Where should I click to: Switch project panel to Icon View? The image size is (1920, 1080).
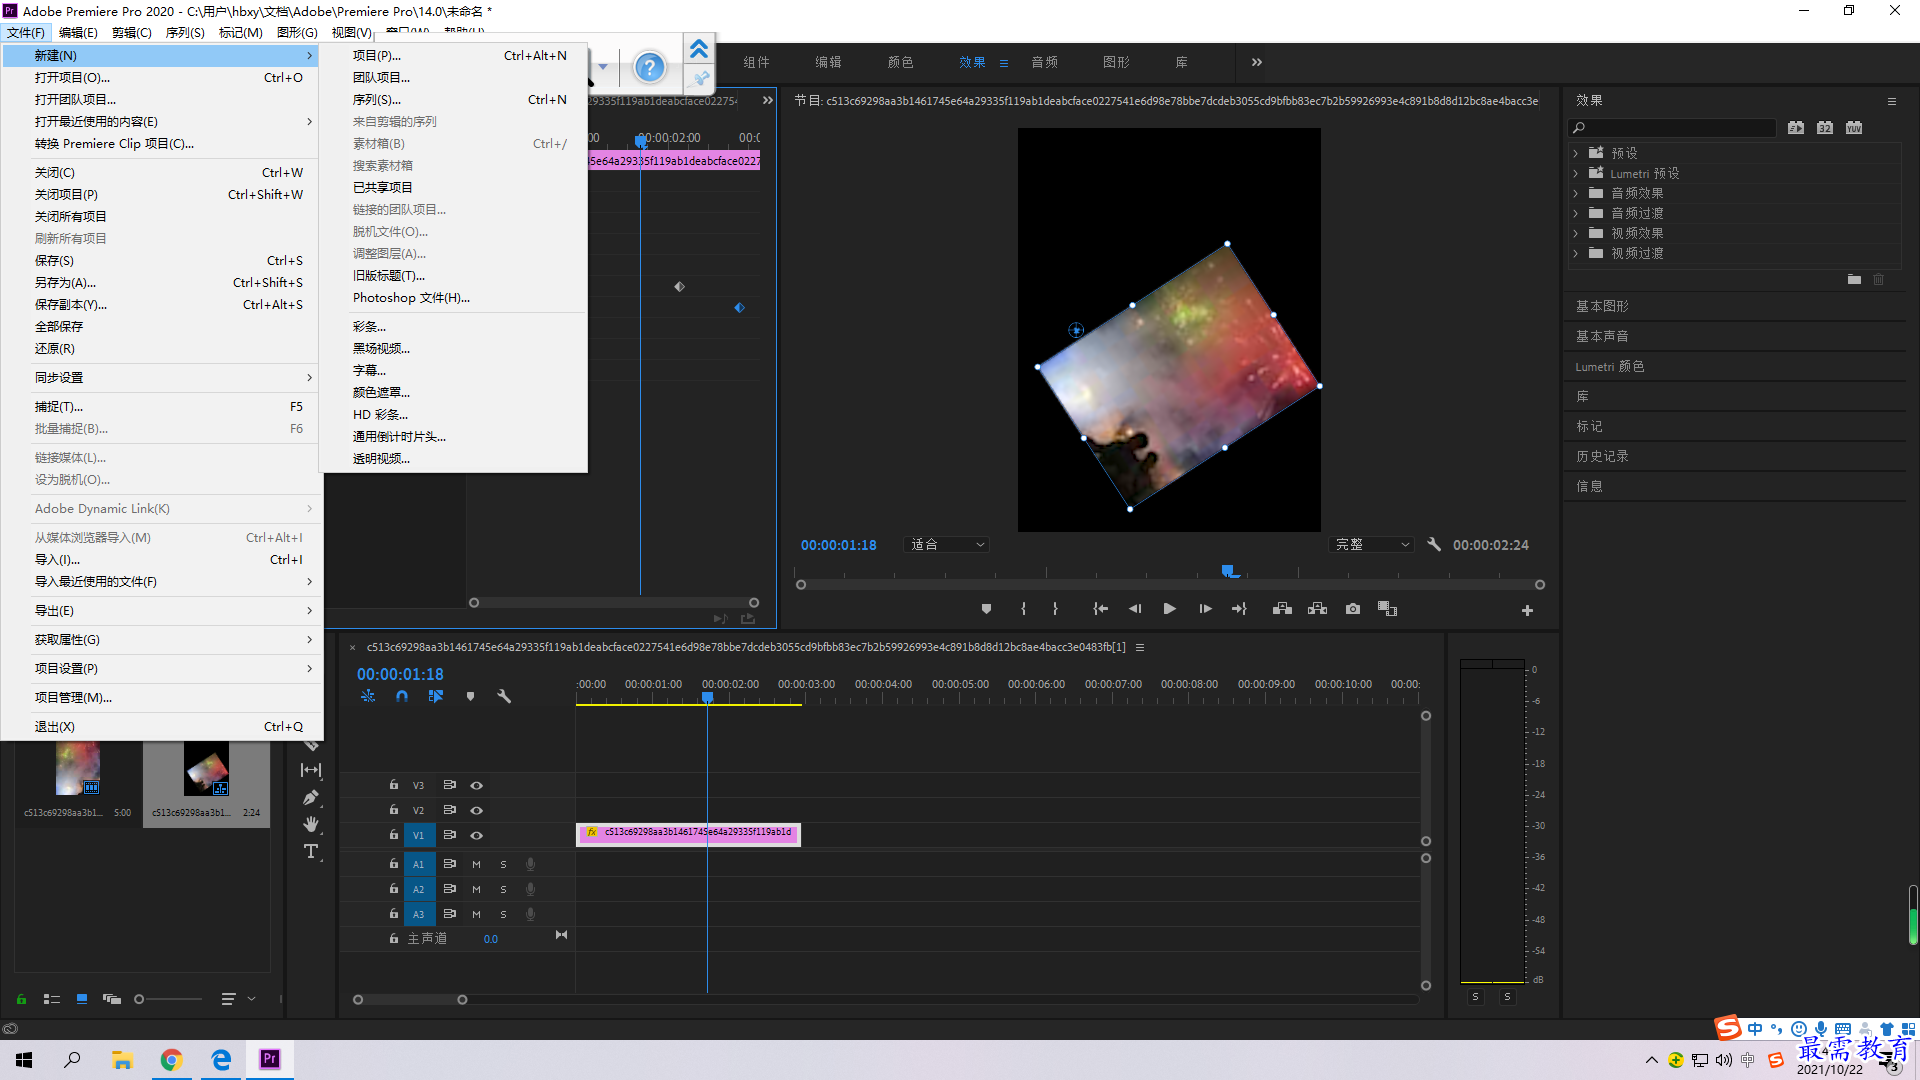[x=82, y=999]
